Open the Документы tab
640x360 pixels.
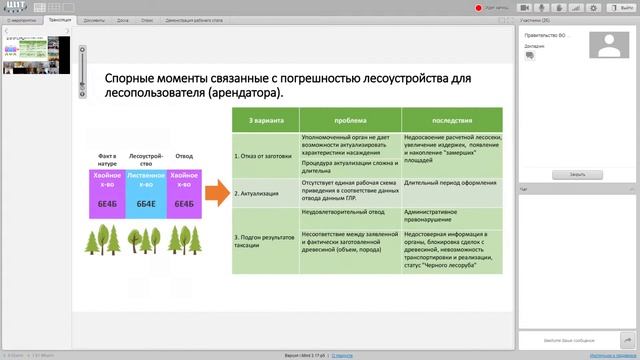[x=94, y=20]
